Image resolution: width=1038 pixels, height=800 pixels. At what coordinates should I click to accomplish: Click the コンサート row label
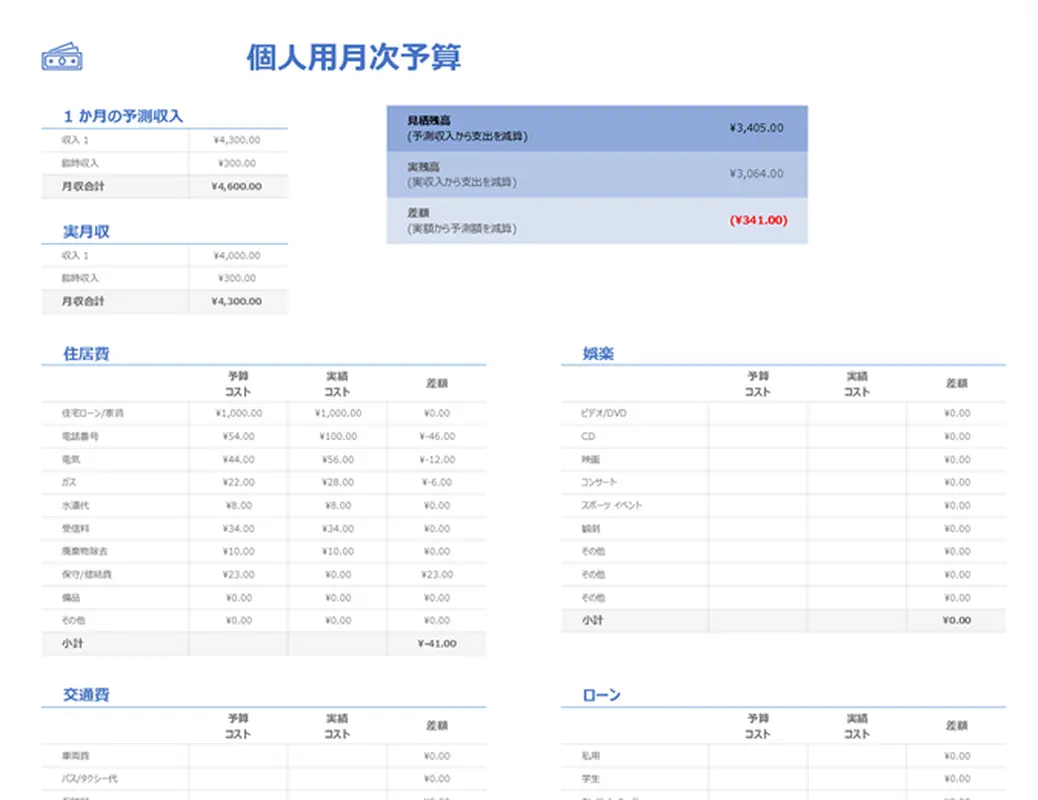pos(599,482)
